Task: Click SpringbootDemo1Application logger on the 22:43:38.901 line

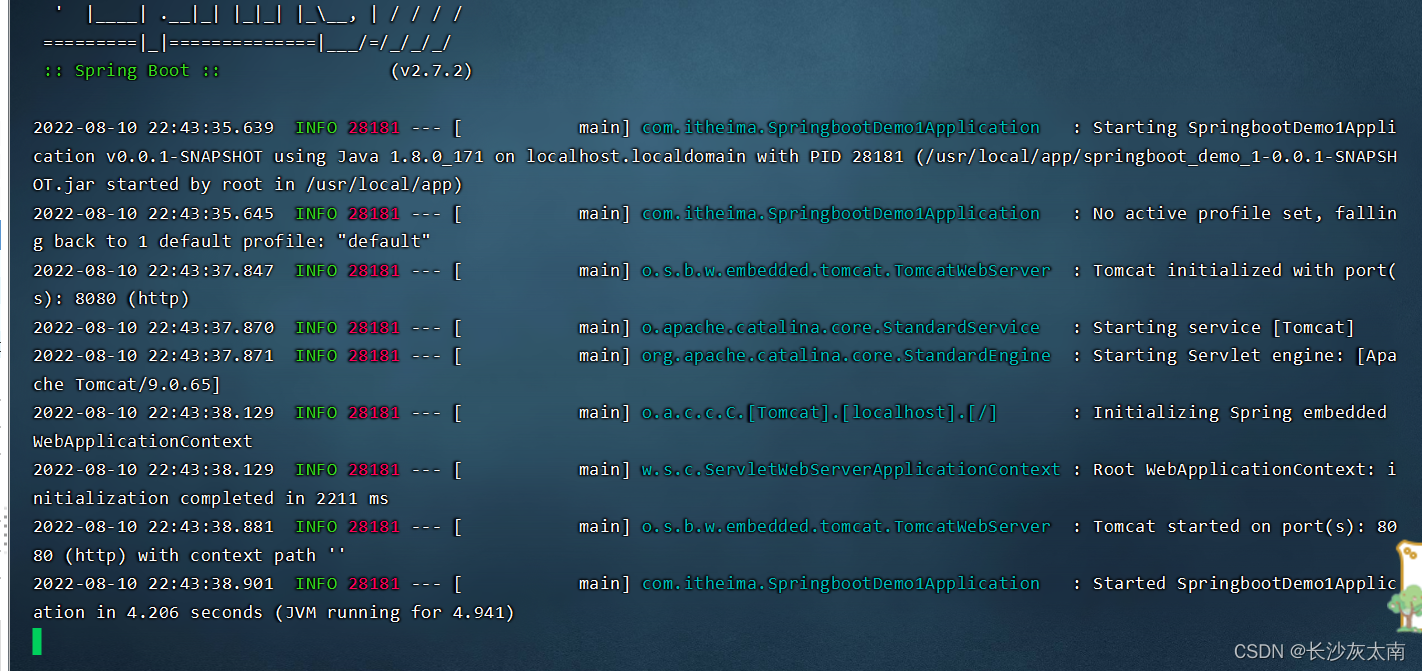Action: click(840, 583)
